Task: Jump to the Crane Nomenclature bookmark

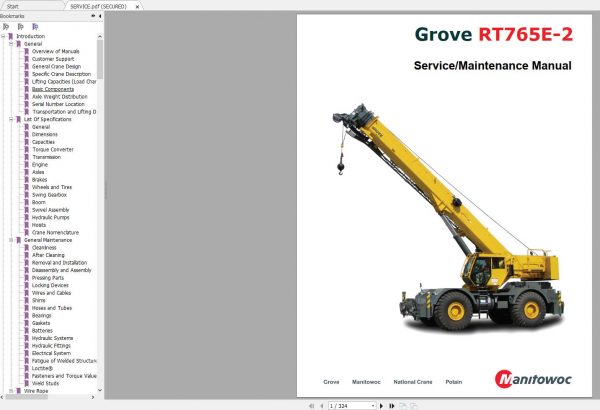Action: [x=55, y=232]
